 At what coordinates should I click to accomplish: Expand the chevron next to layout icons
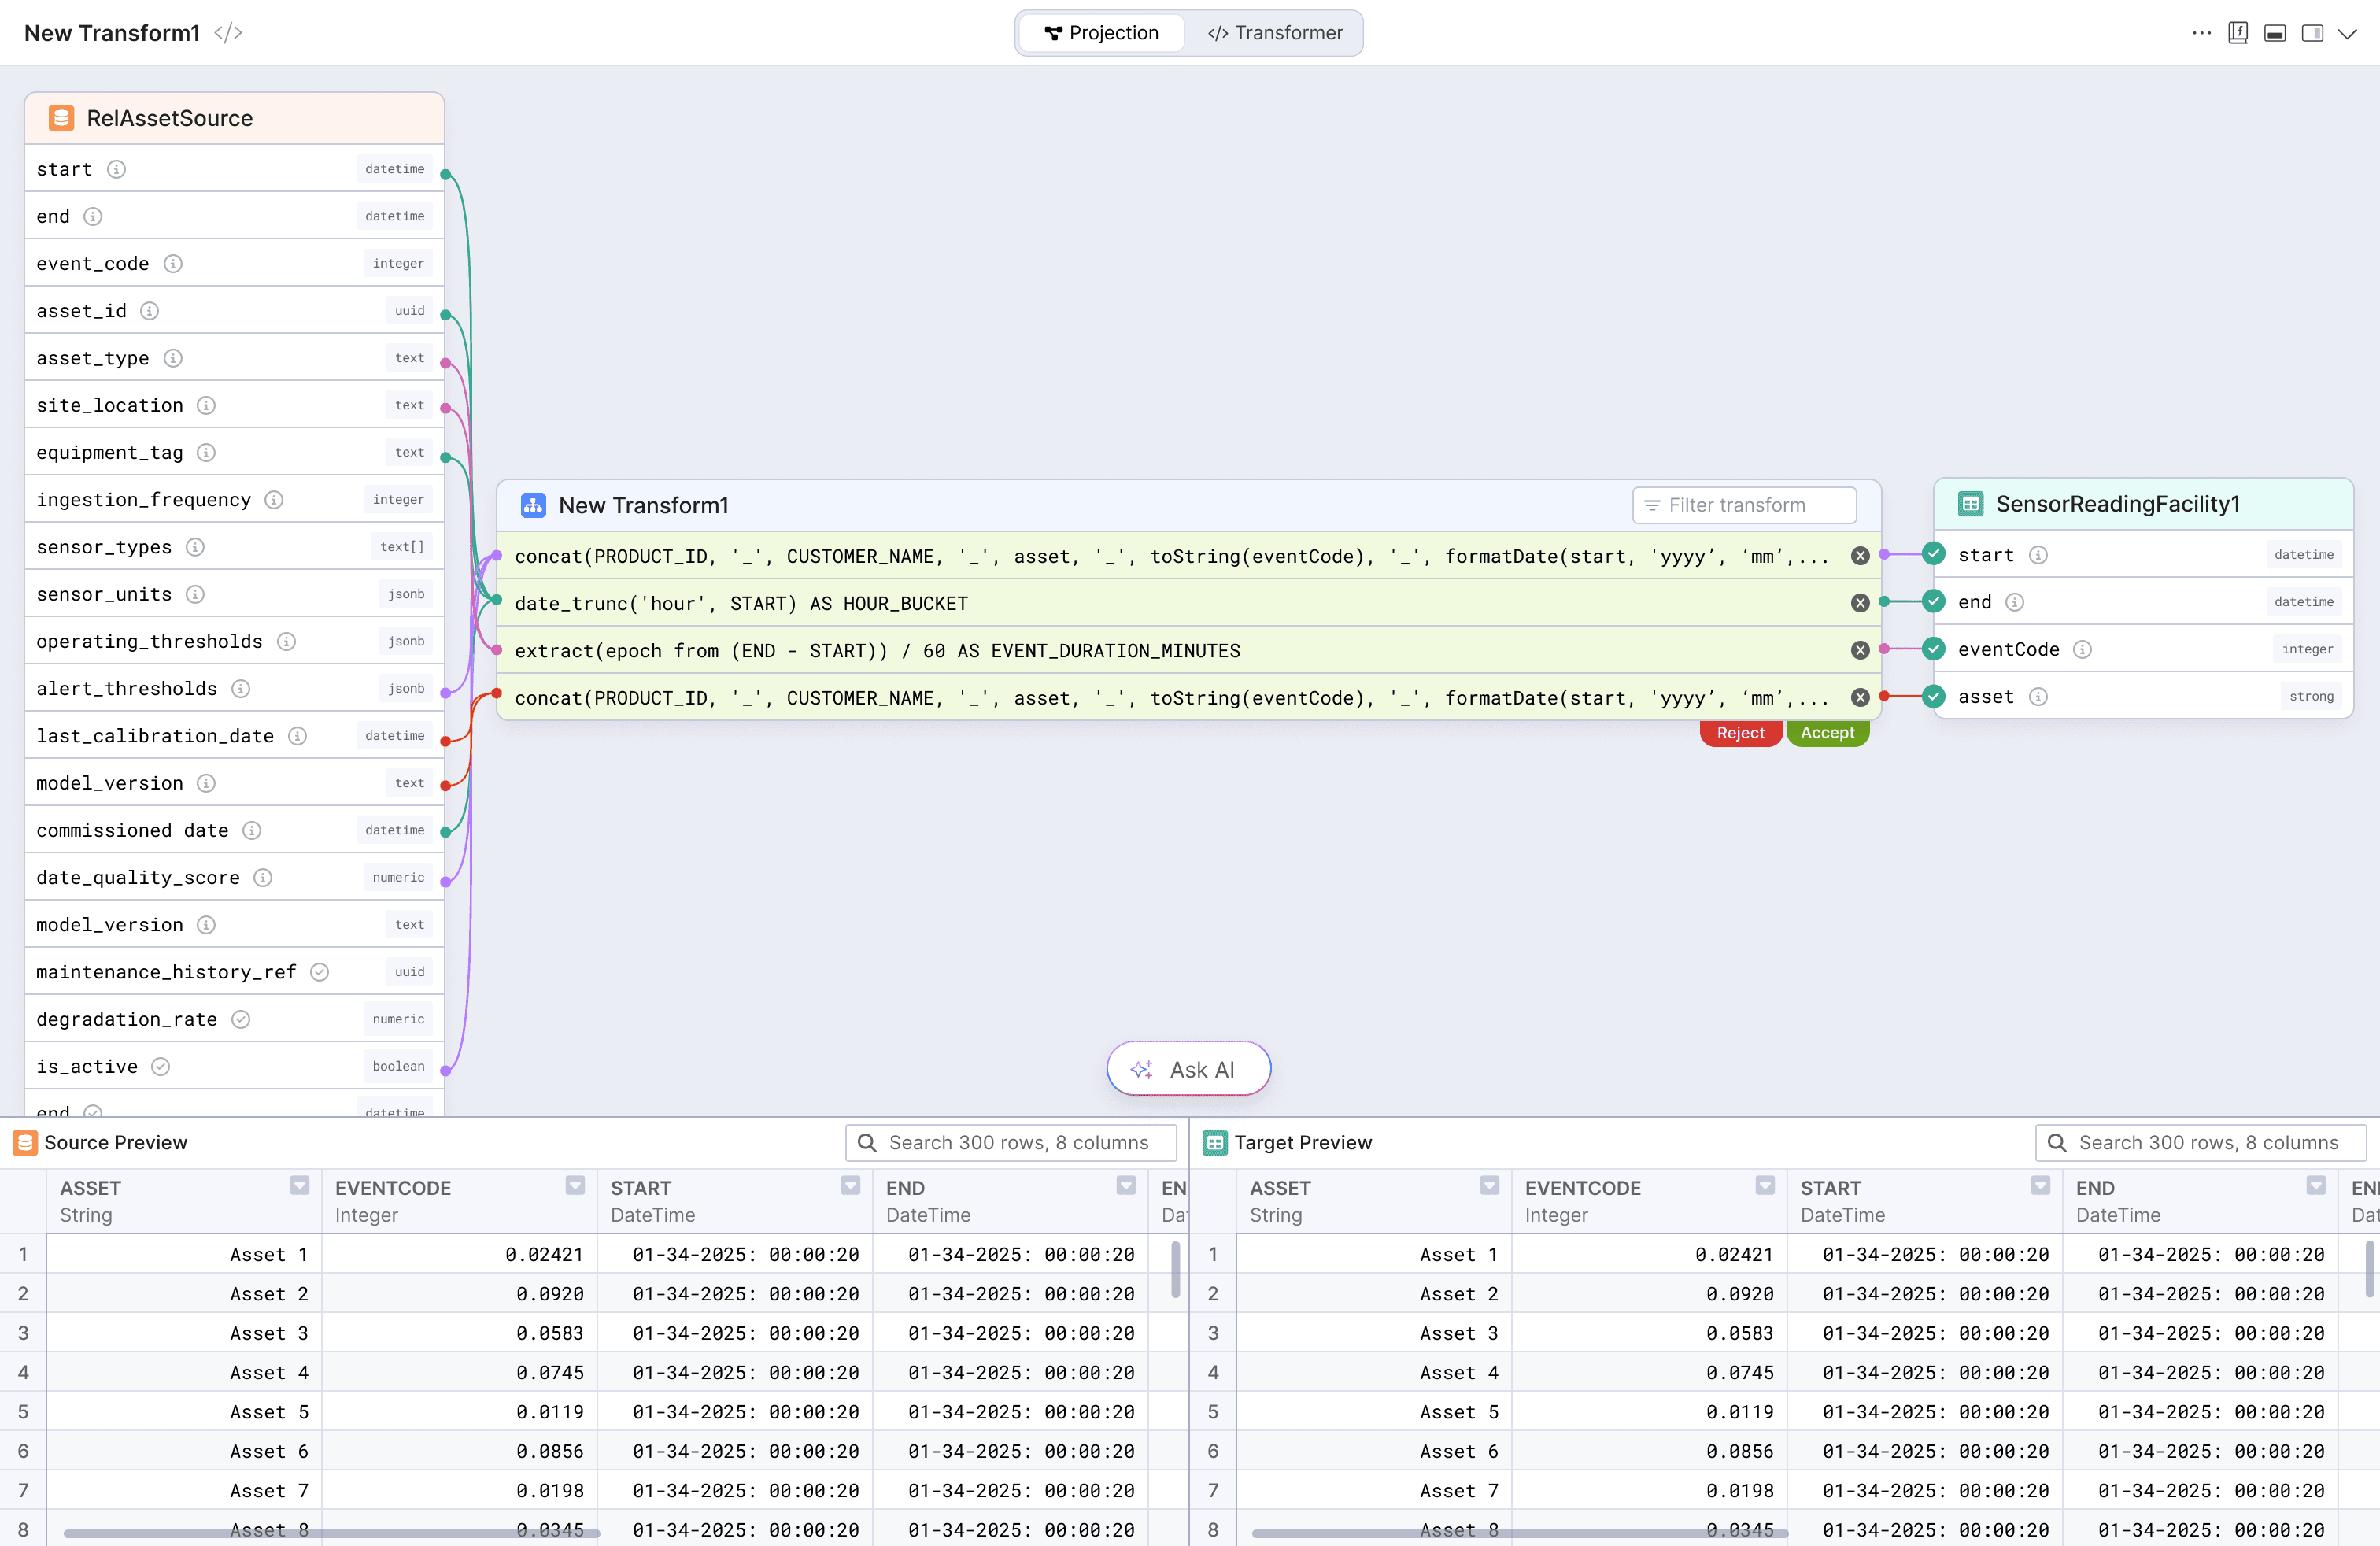point(2348,32)
